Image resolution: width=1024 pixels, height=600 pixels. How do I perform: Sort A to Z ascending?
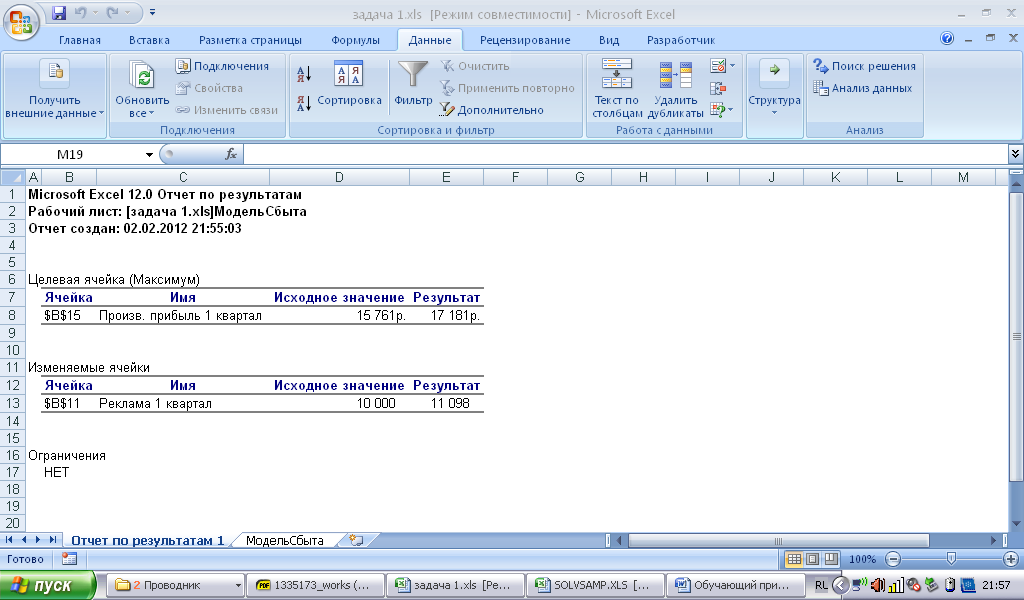point(304,73)
